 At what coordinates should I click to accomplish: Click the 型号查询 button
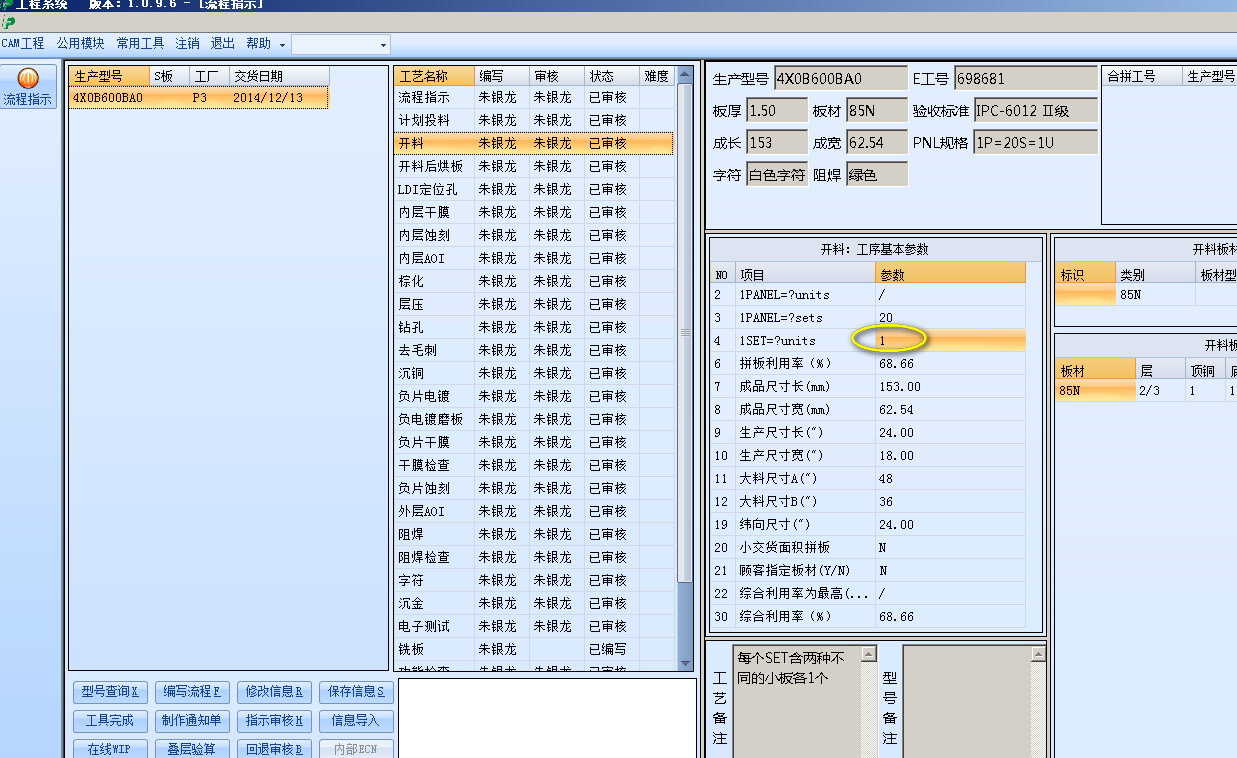click(x=110, y=692)
